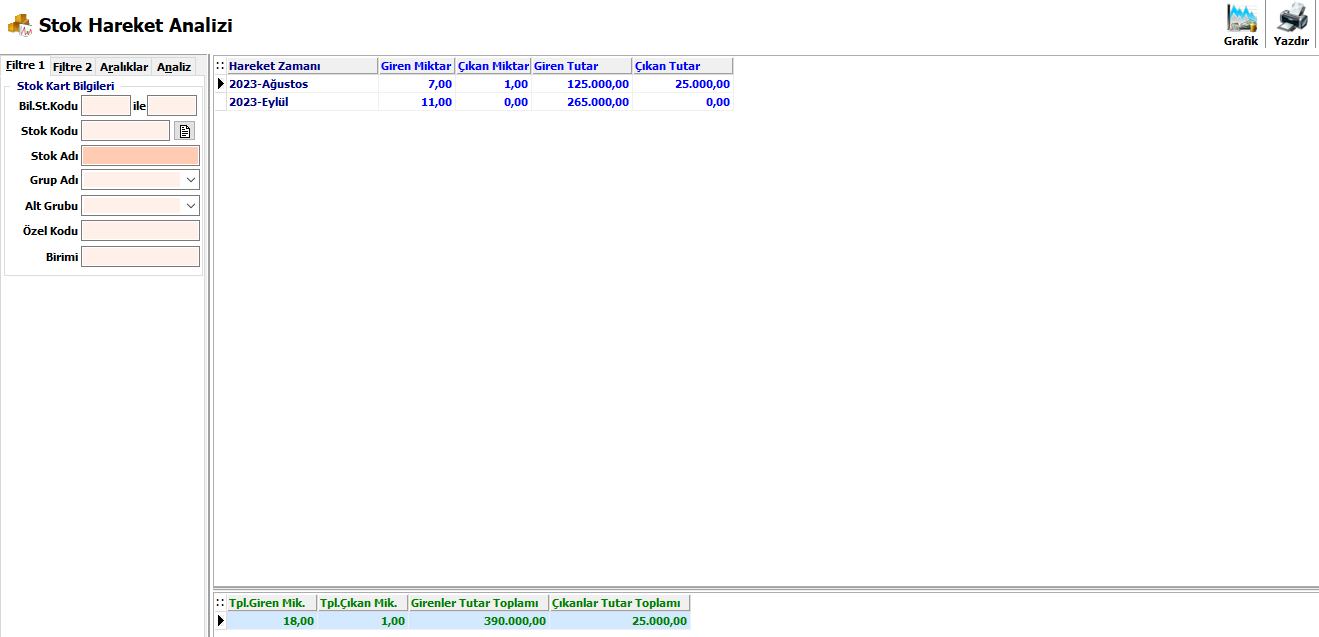
Task: Expand the Grup Adı dropdown arrow
Action: [x=191, y=180]
